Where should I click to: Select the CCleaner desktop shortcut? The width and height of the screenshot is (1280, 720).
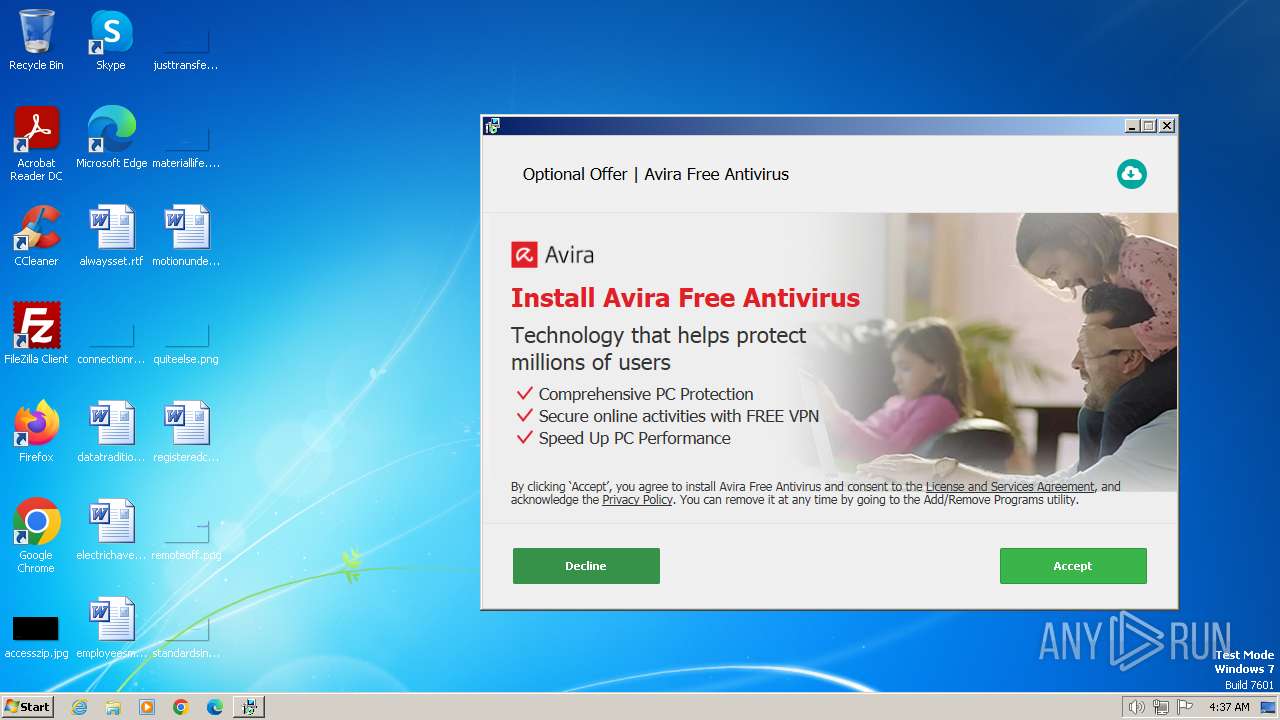click(x=36, y=236)
